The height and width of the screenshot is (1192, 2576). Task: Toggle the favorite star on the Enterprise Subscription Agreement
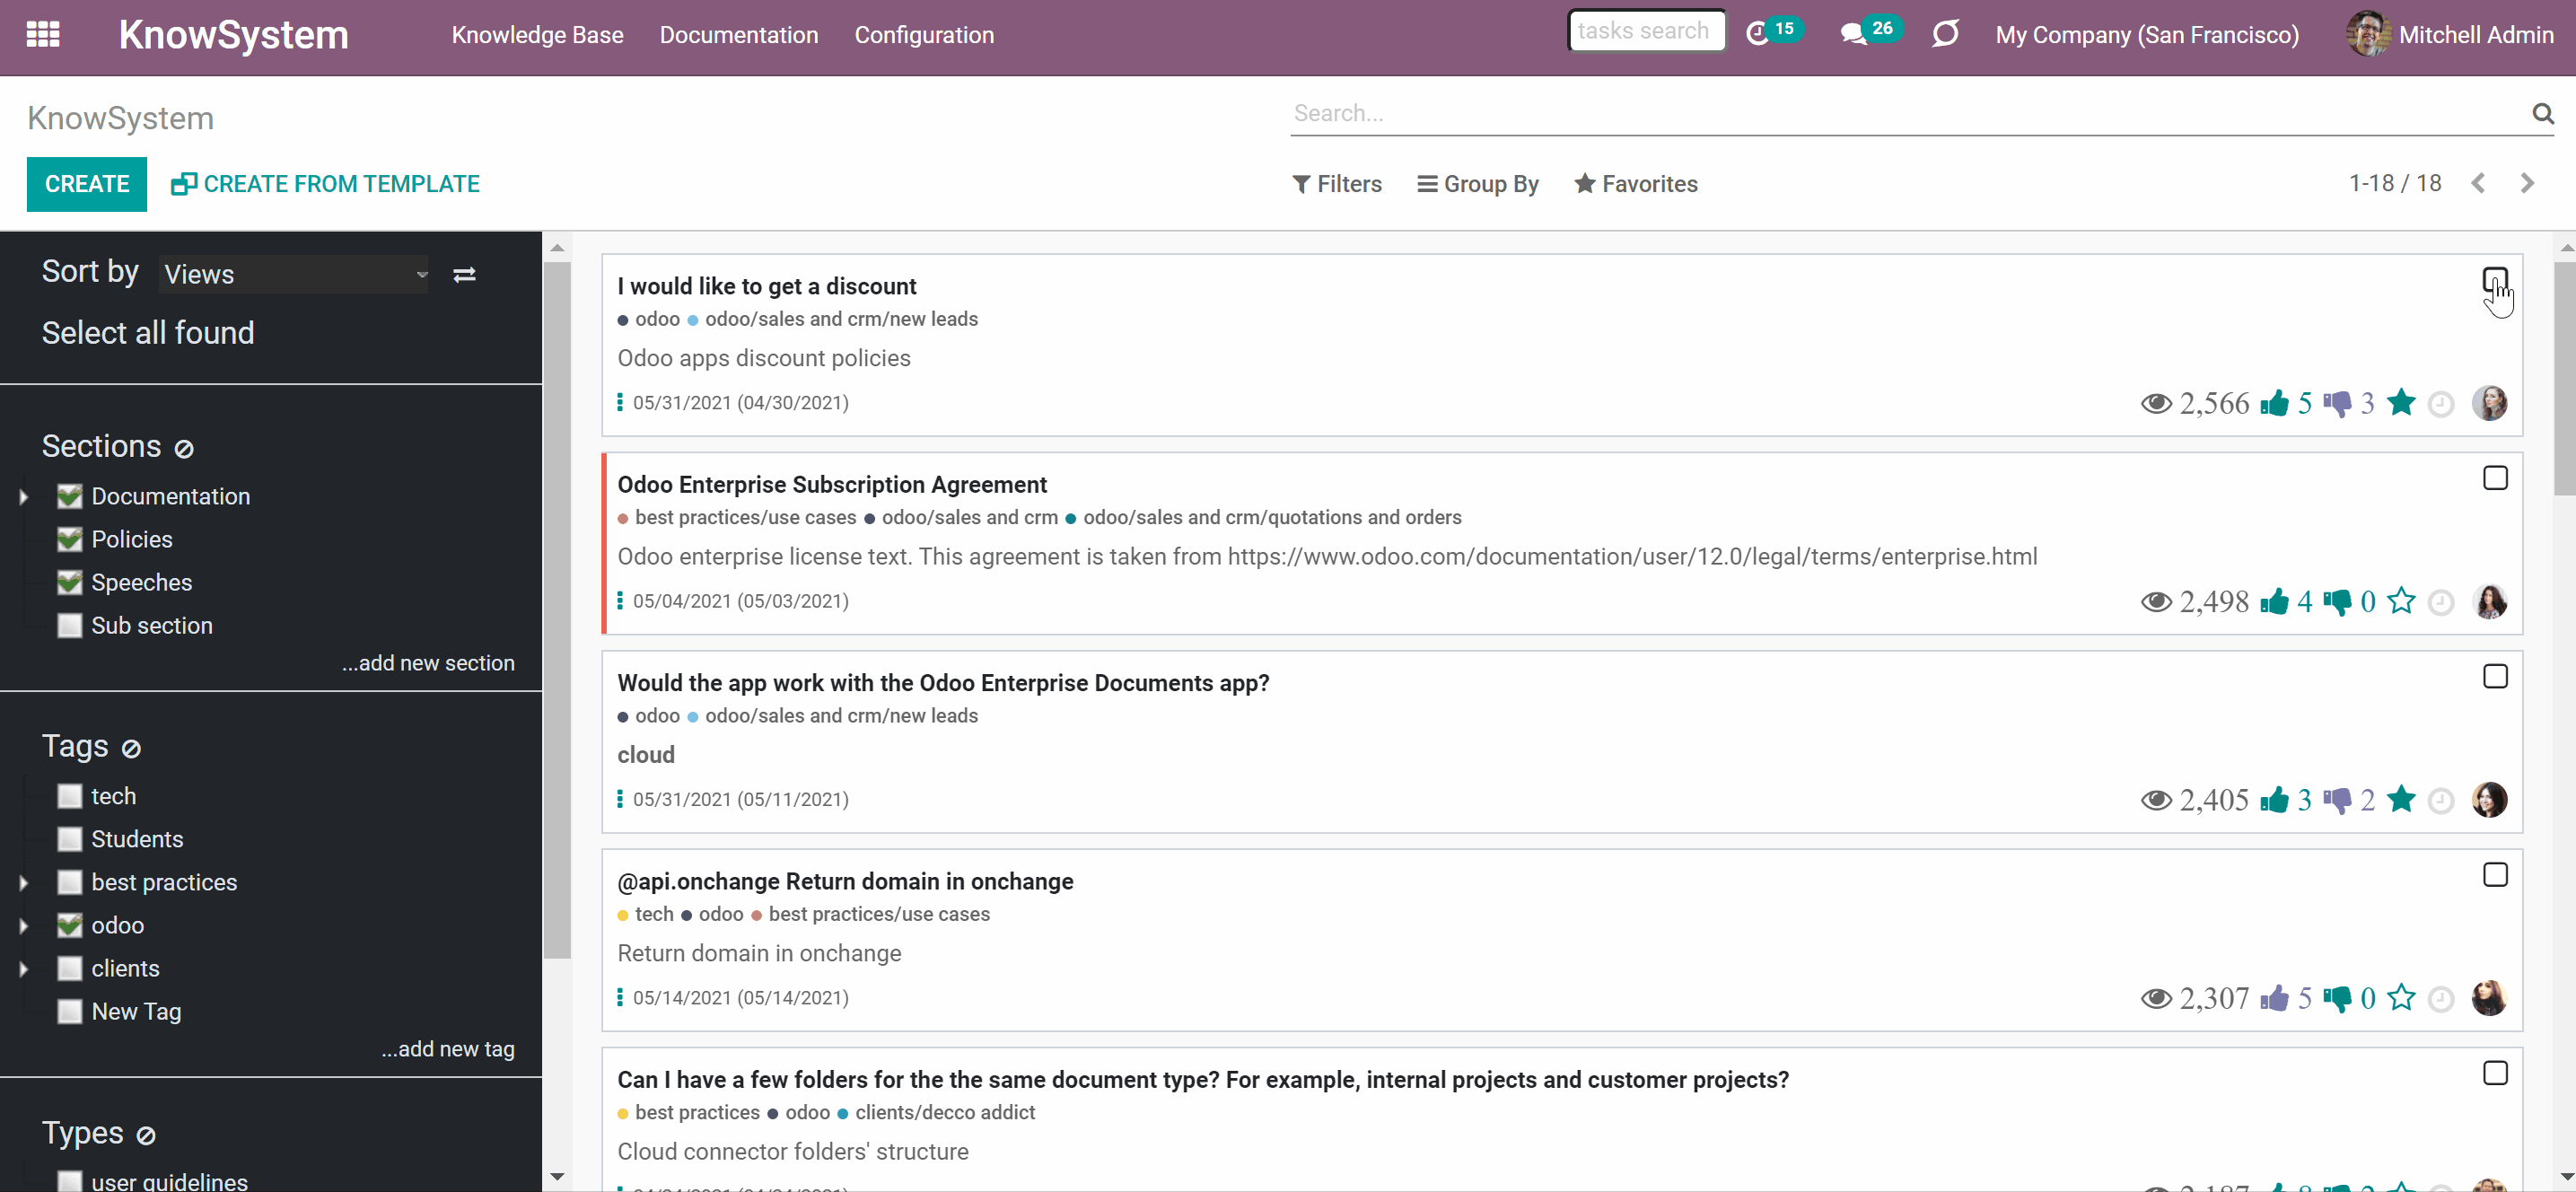[2401, 601]
